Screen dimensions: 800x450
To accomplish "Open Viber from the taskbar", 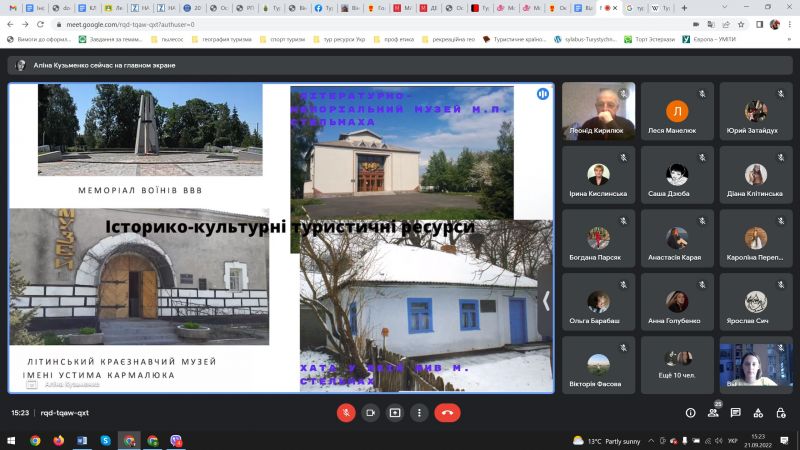I will (176, 440).
